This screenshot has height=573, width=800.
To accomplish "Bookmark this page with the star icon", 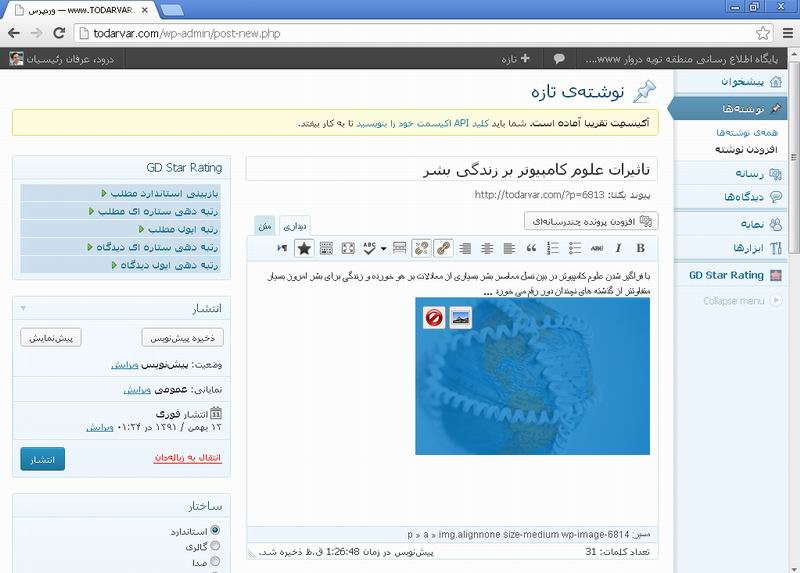I will click(x=763, y=34).
